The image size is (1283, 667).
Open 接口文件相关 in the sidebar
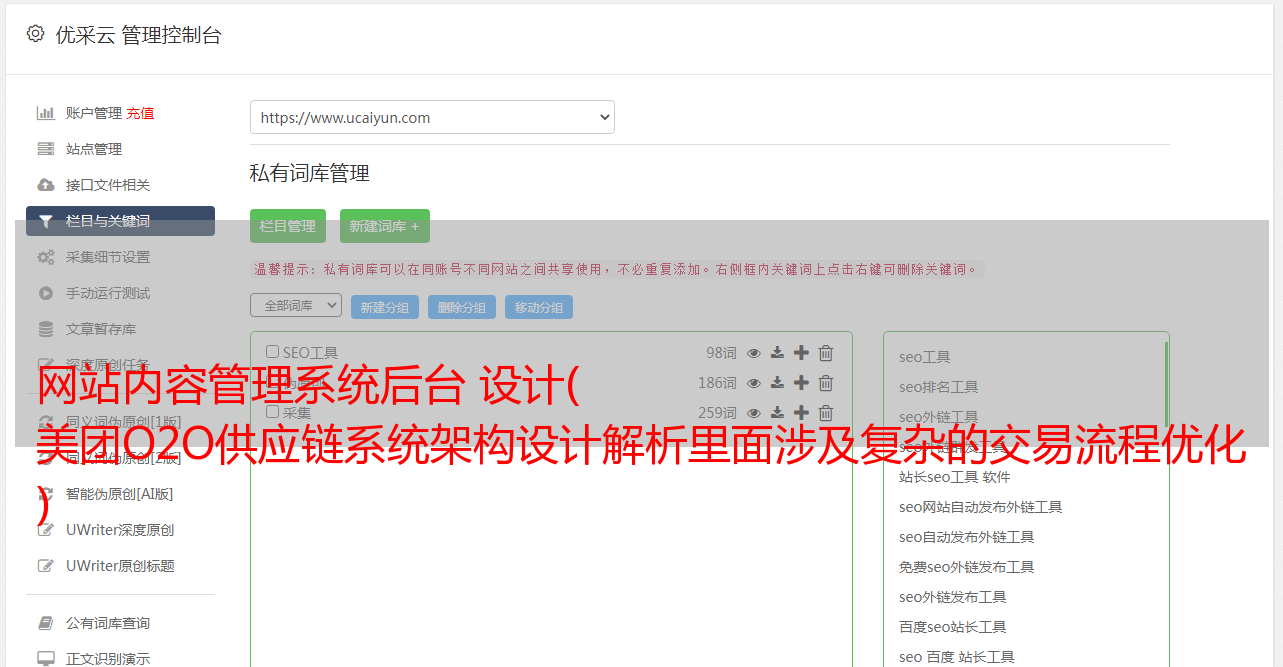108,185
